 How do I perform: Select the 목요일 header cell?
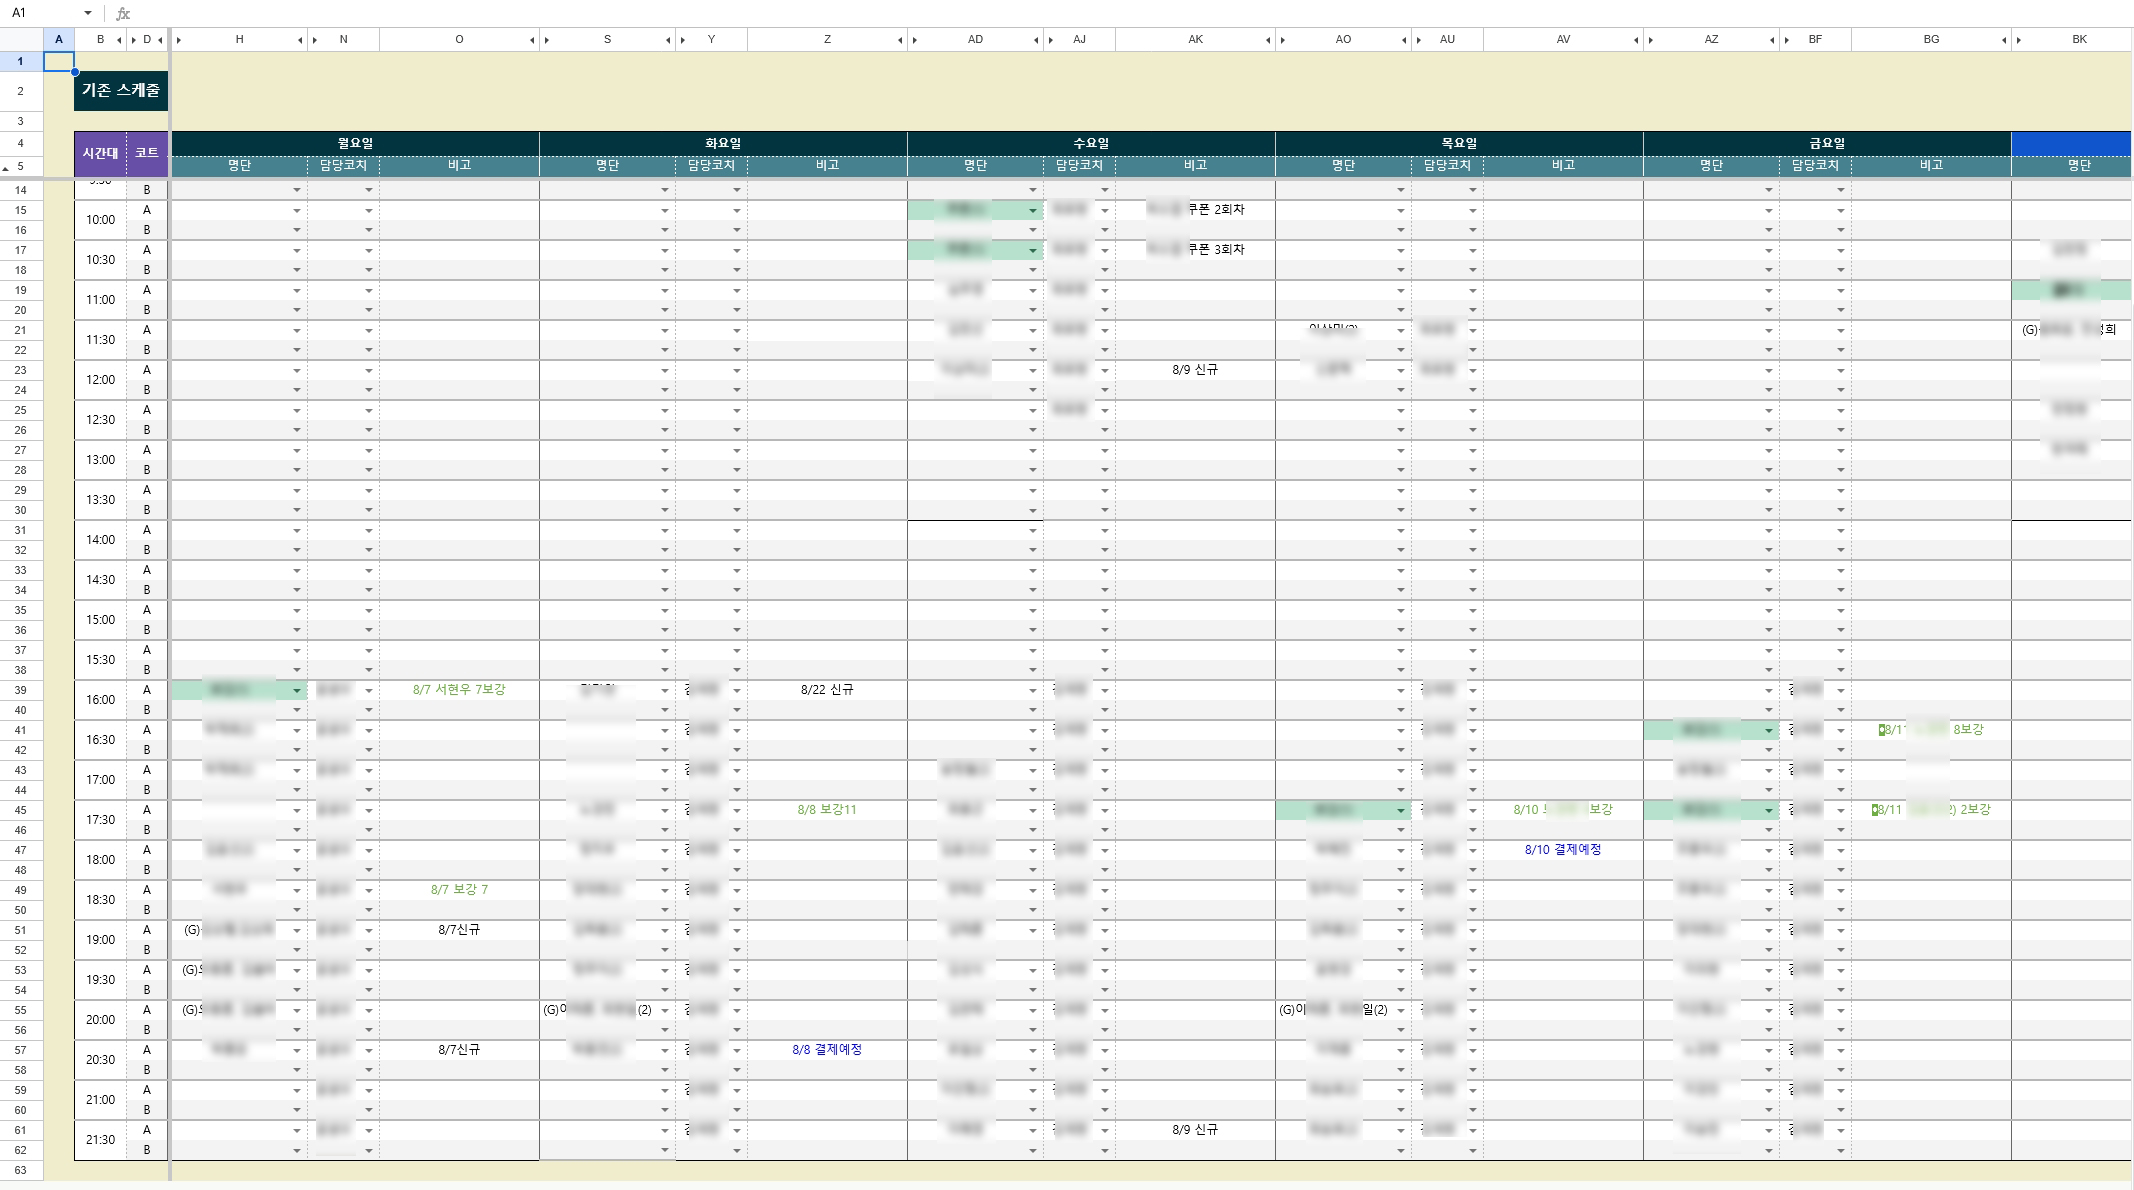tap(1459, 143)
